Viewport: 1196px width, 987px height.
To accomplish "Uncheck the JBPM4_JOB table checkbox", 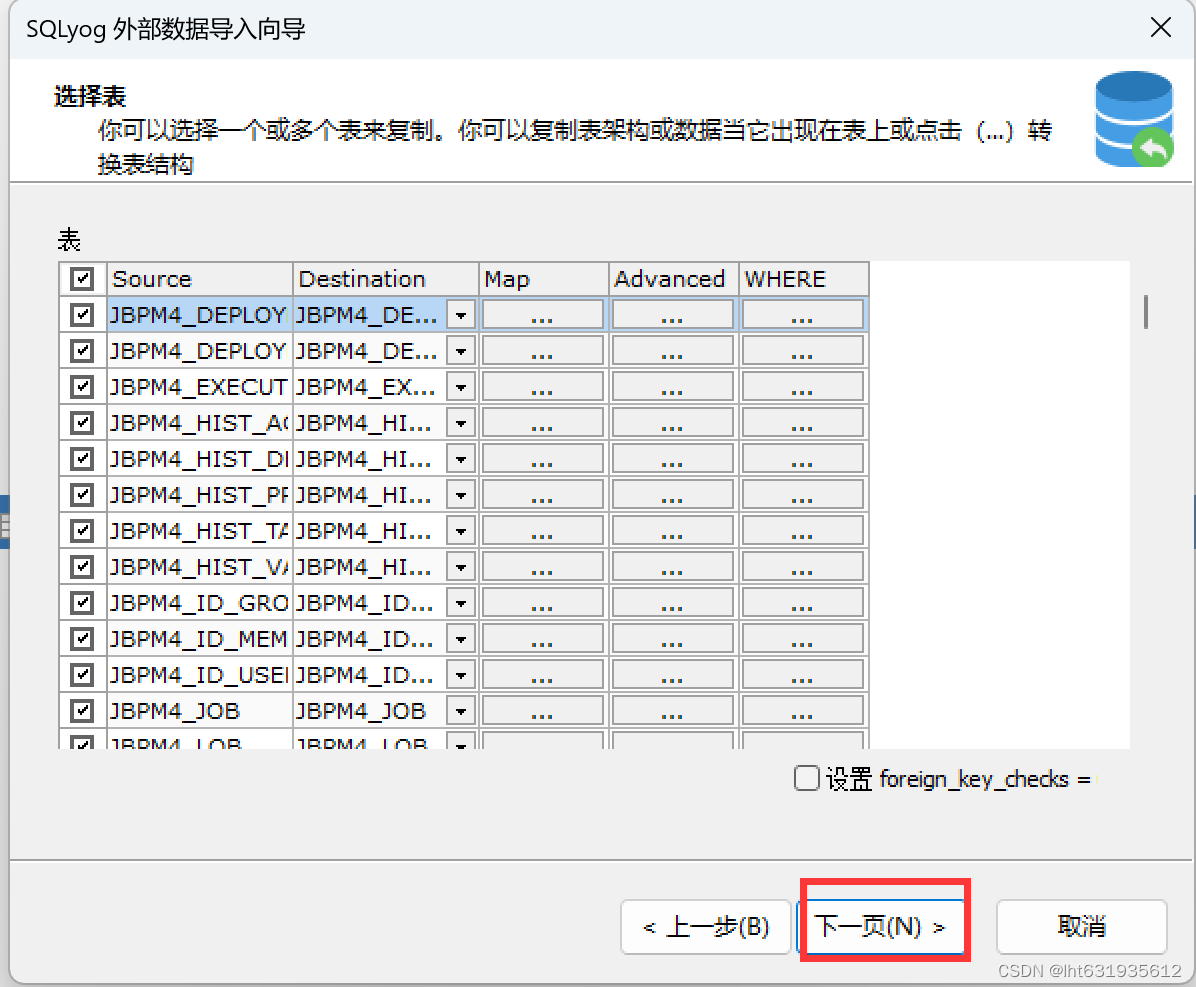I will point(83,710).
